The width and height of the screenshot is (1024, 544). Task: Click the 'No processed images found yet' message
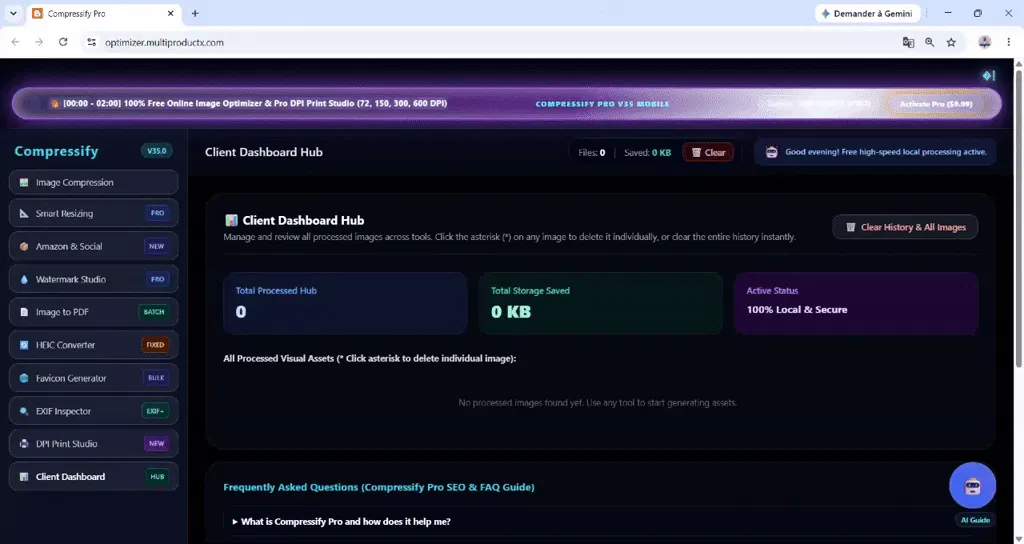[x=598, y=403]
